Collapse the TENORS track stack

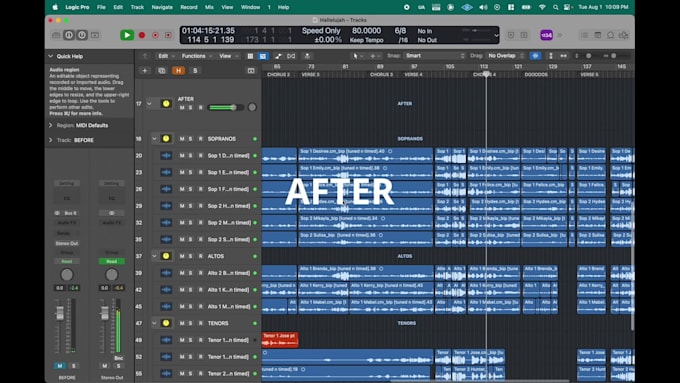[x=154, y=323]
